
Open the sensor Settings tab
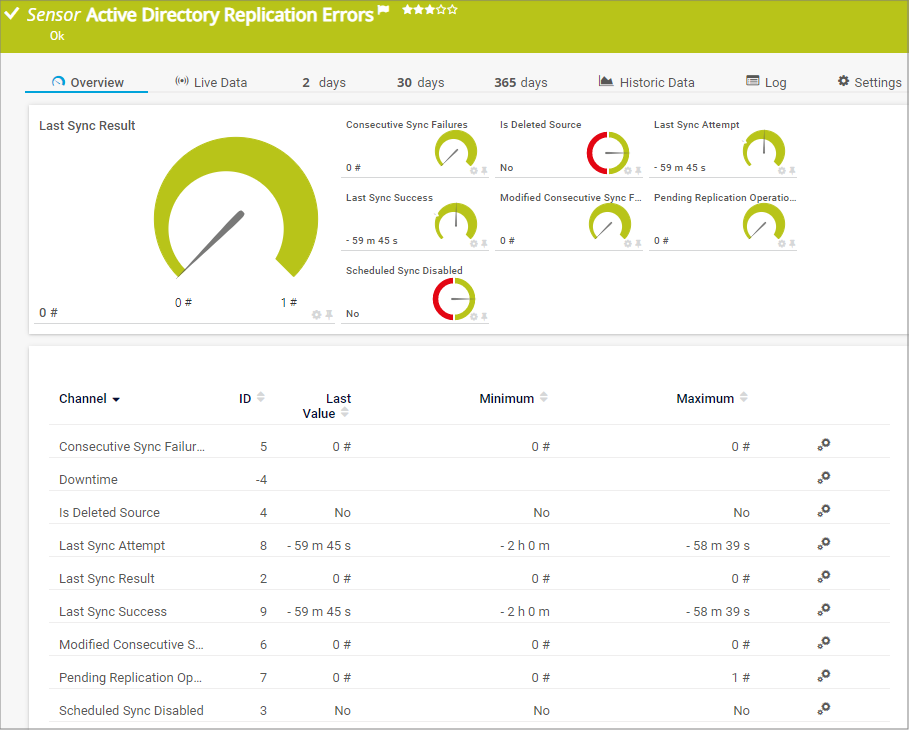(869, 82)
